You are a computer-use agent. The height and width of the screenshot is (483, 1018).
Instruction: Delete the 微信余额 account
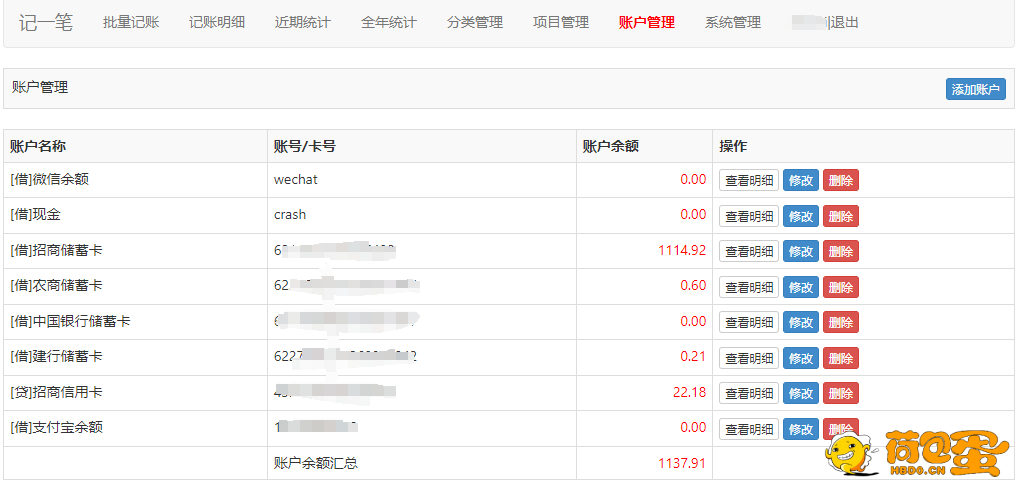[841, 180]
